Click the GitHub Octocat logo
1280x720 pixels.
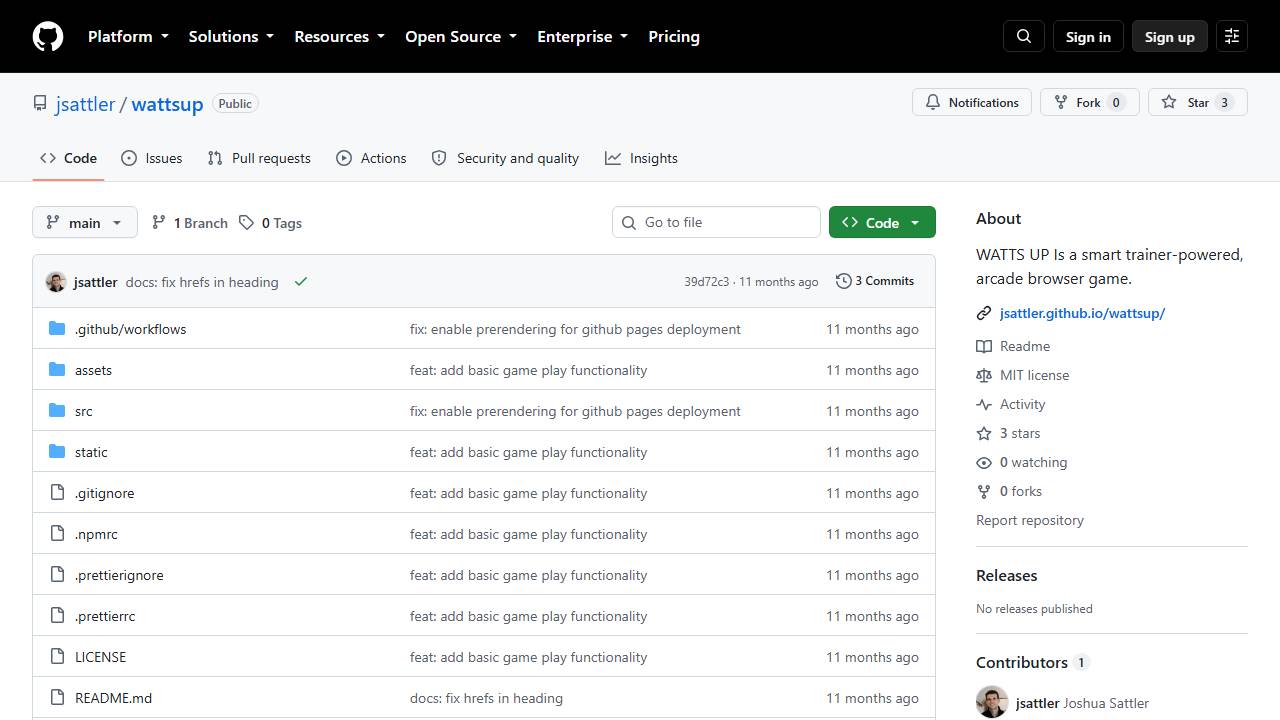[x=48, y=36]
